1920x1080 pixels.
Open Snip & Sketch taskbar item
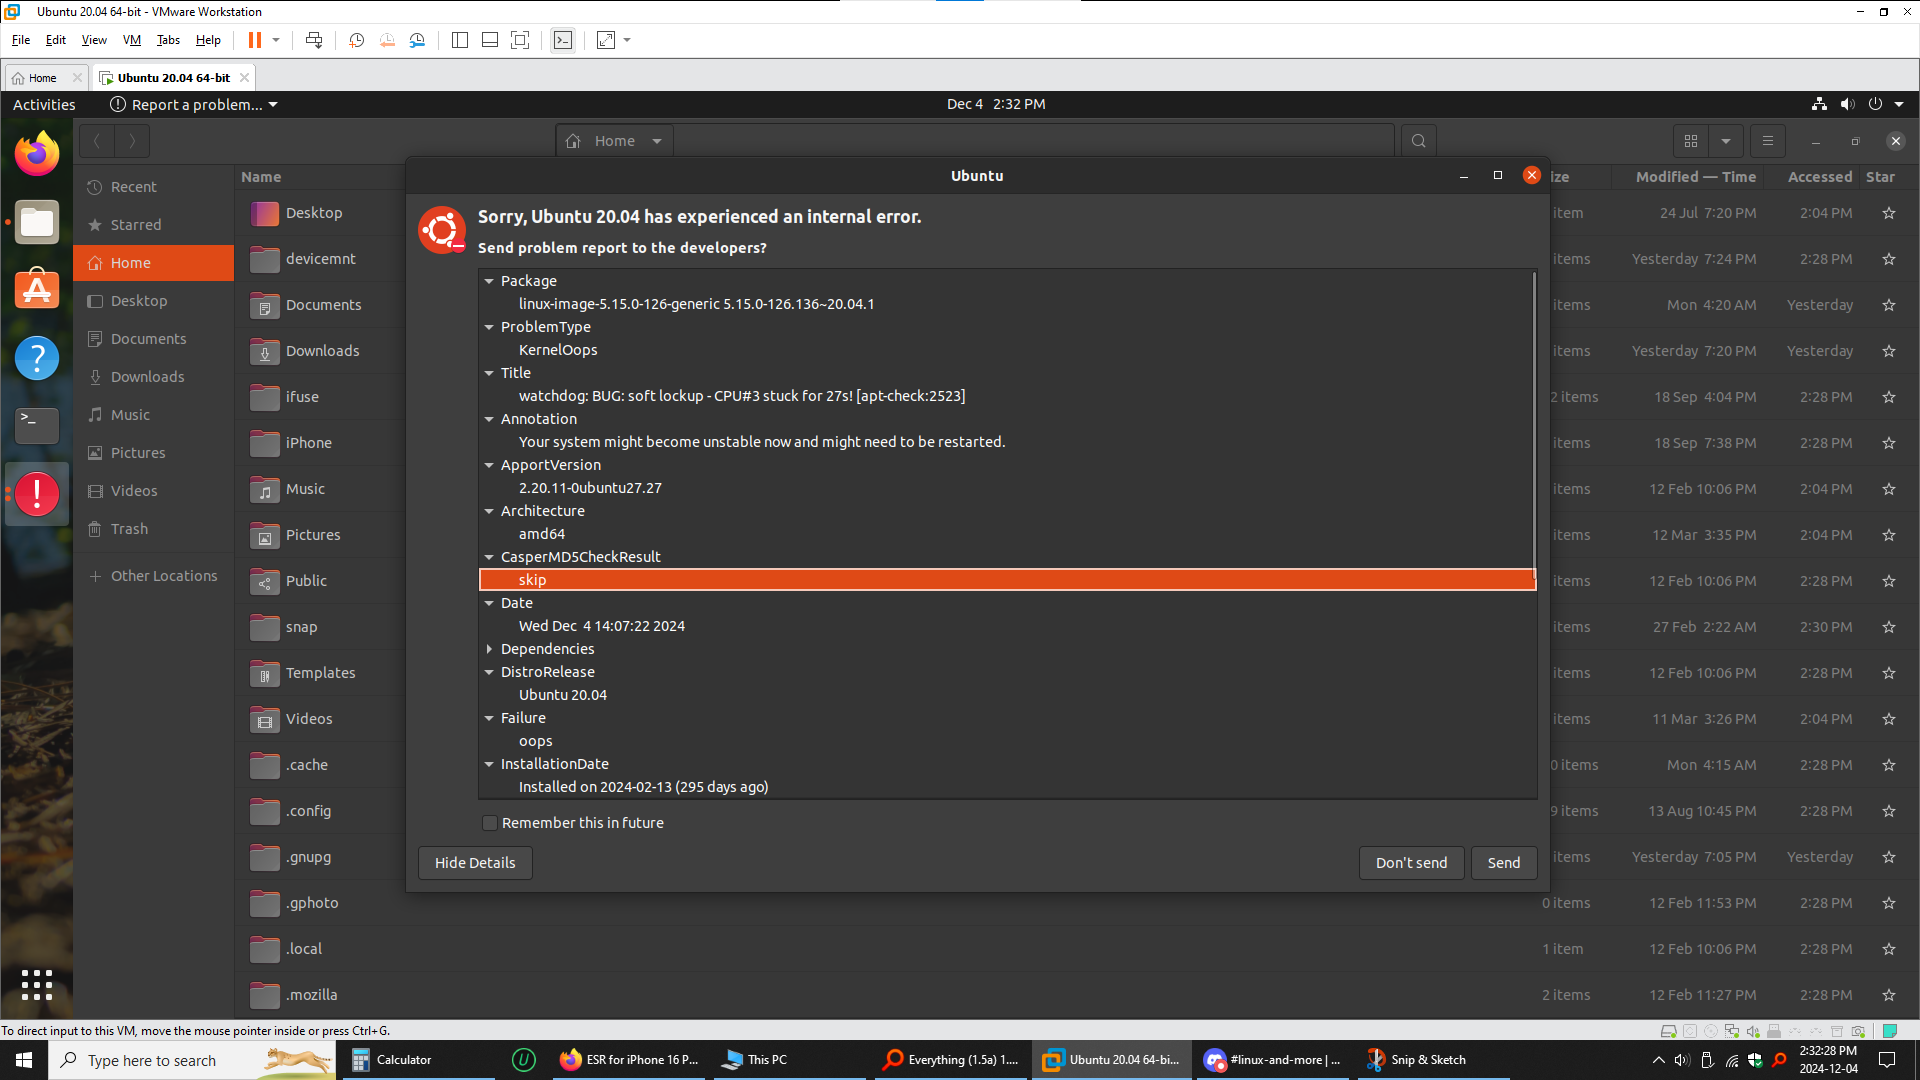click(x=1431, y=1060)
